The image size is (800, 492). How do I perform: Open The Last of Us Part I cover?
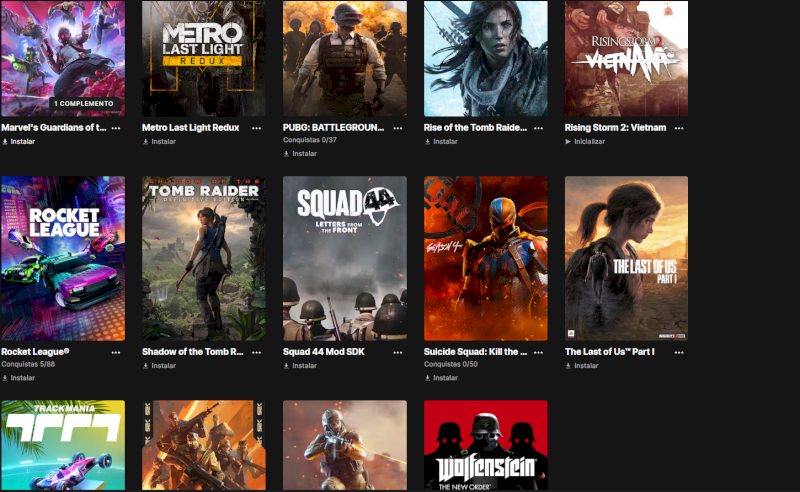[627, 258]
